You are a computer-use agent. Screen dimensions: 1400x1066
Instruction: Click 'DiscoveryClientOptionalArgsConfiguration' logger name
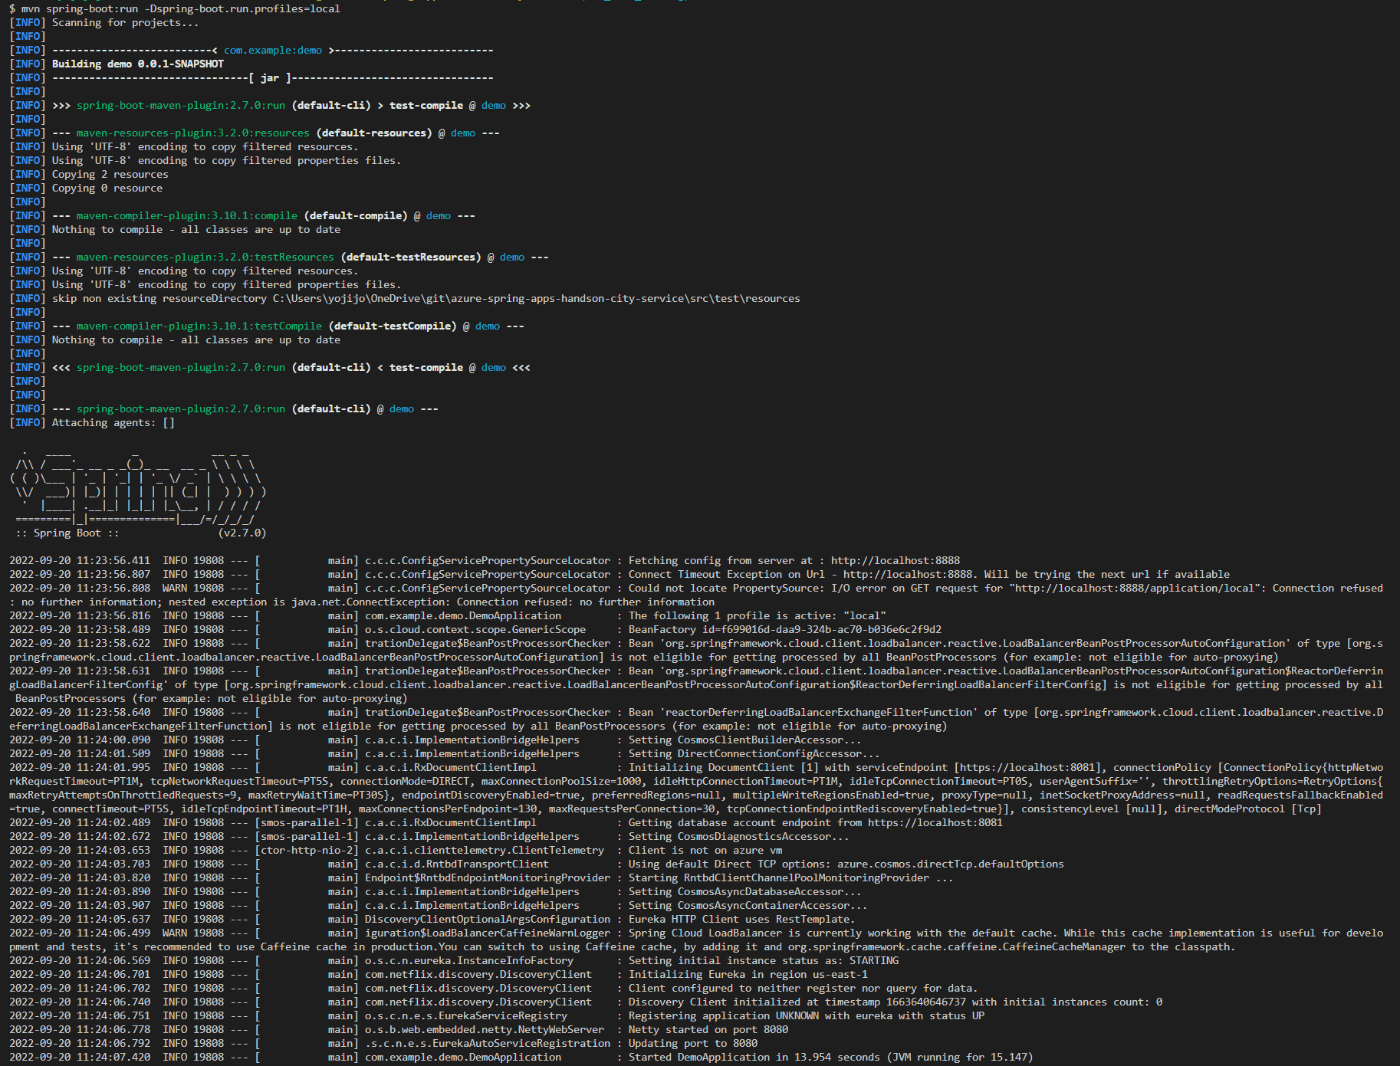pos(487,920)
